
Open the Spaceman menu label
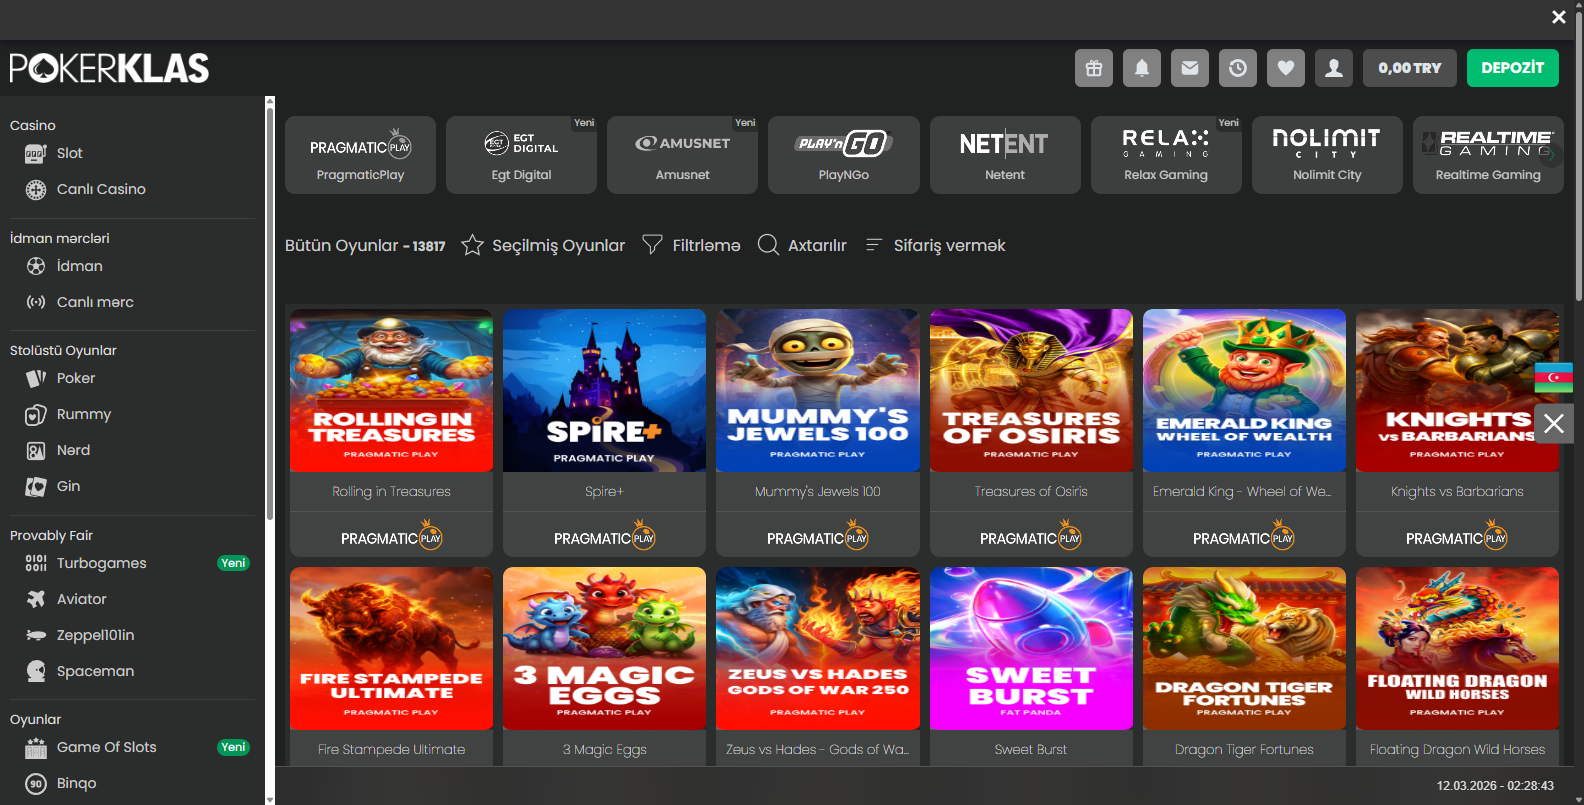pos(95,671)
